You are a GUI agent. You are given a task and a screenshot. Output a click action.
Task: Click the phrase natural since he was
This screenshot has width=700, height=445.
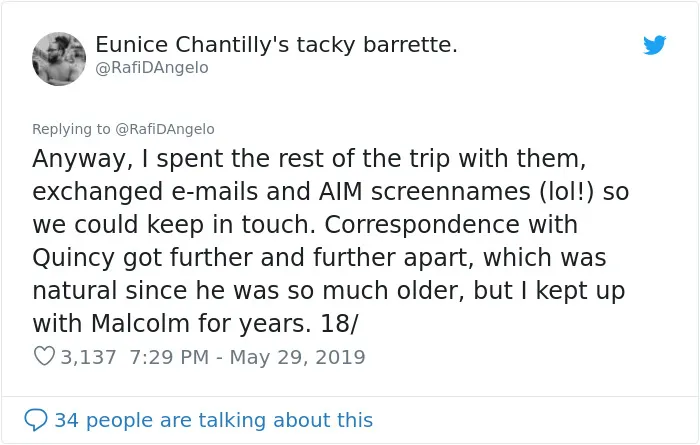click(155, 291)
